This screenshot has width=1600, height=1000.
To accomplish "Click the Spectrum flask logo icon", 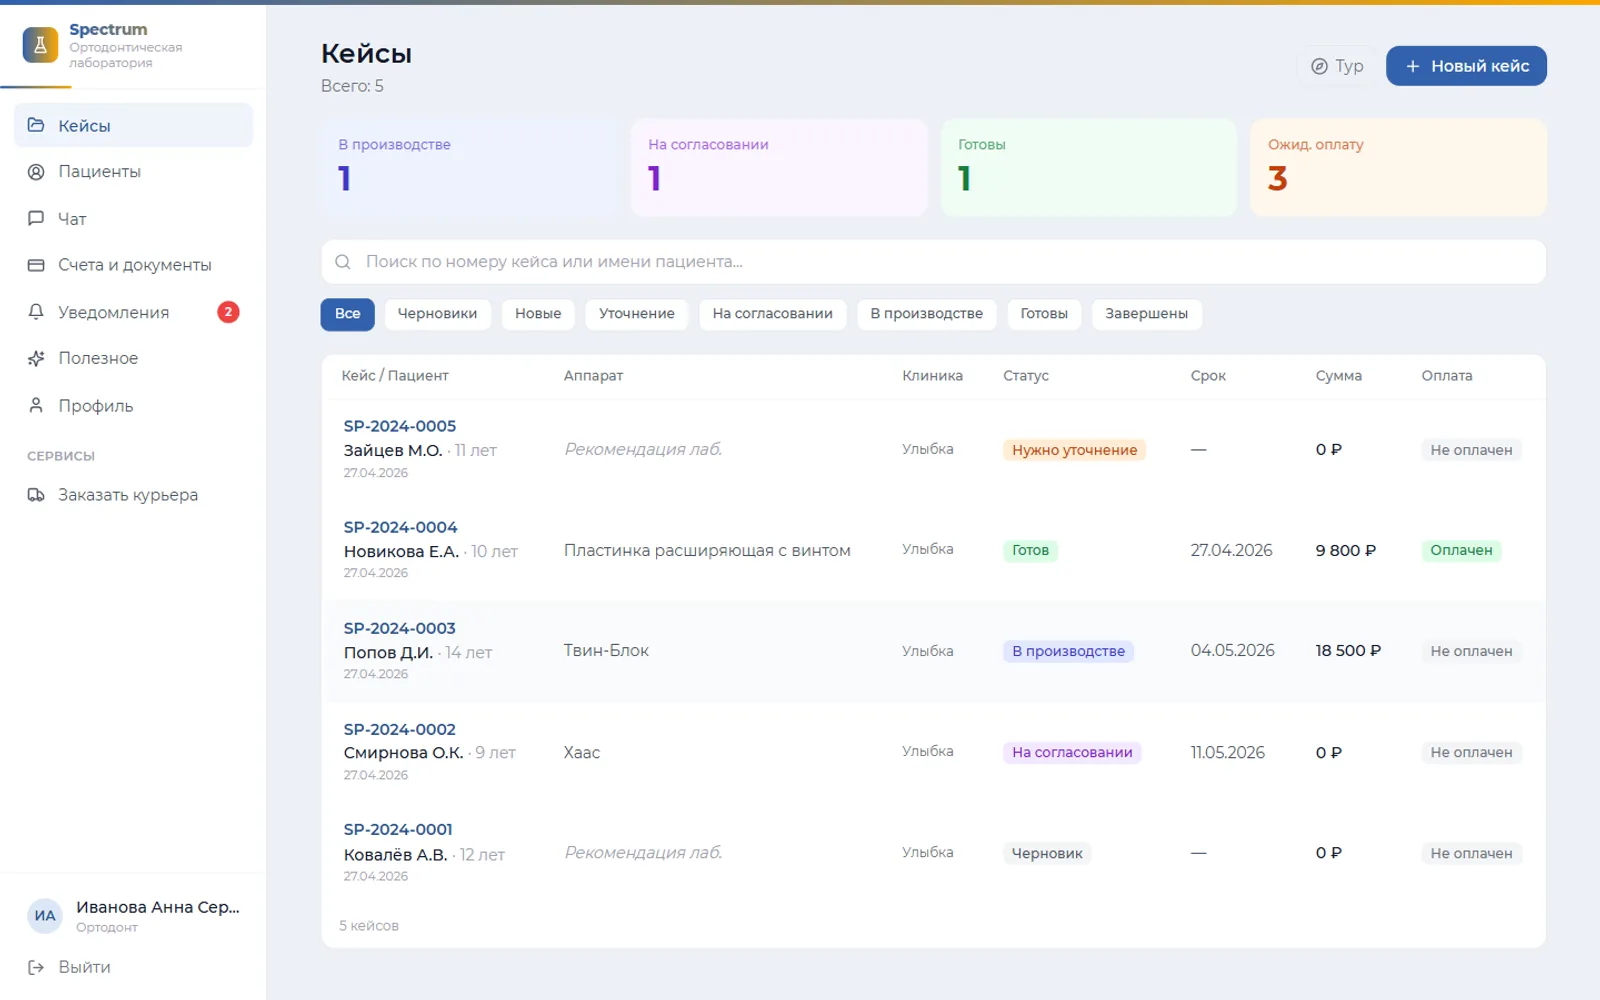I will point(40,45).
